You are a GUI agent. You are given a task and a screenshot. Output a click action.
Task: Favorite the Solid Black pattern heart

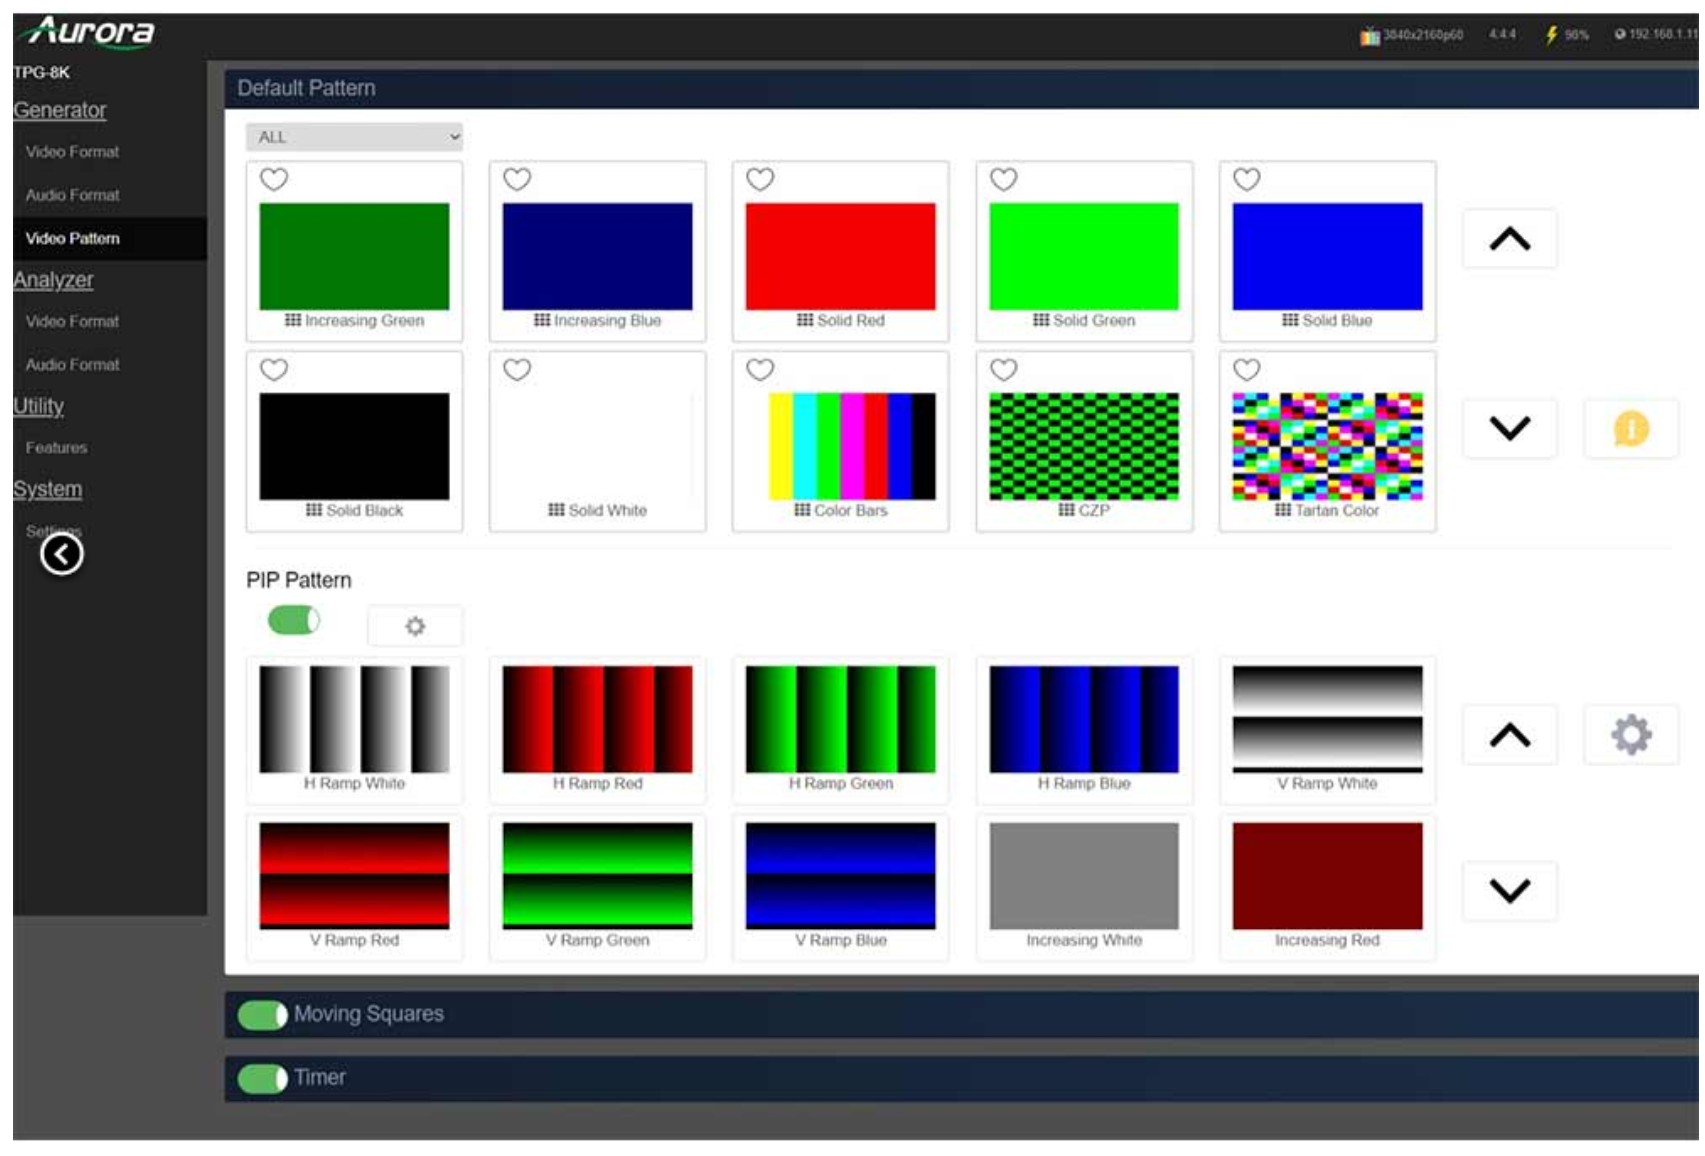(x=274, y=369)
